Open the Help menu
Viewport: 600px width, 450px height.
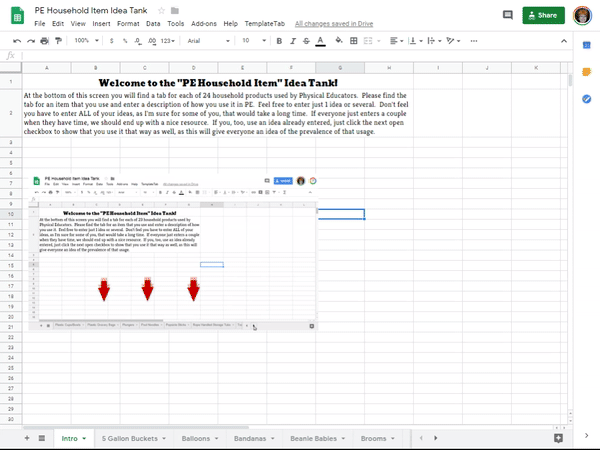tap(230, 24)
